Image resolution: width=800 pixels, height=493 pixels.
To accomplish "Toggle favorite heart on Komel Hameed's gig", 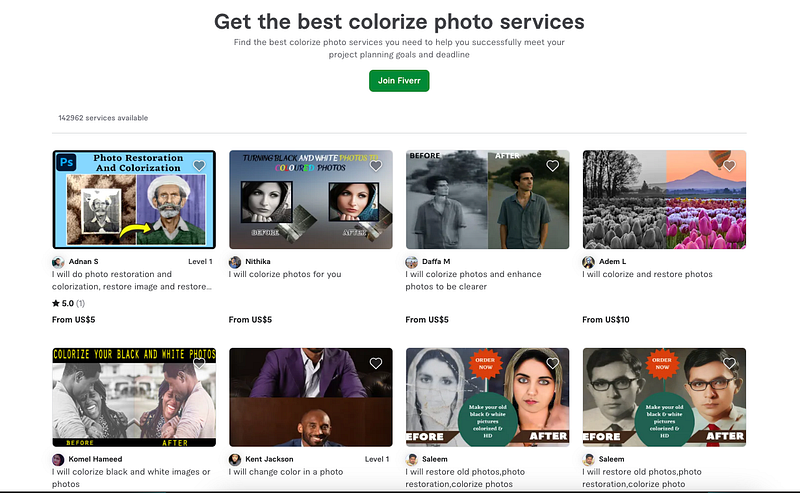I will tap(199, 364).
